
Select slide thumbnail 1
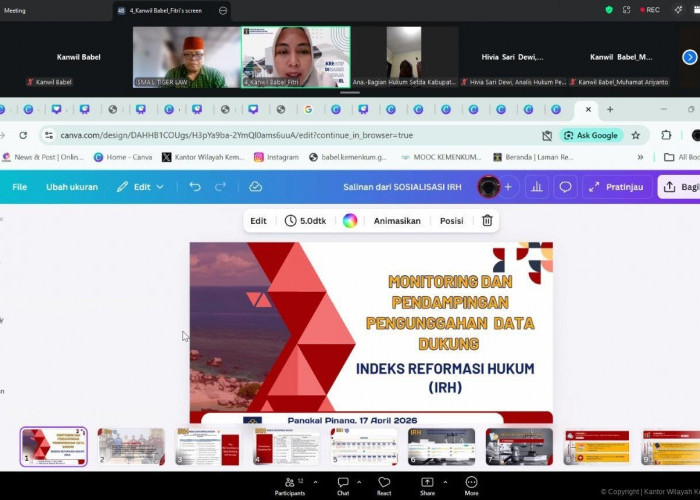pyautogui.click(x=54, y=446)
